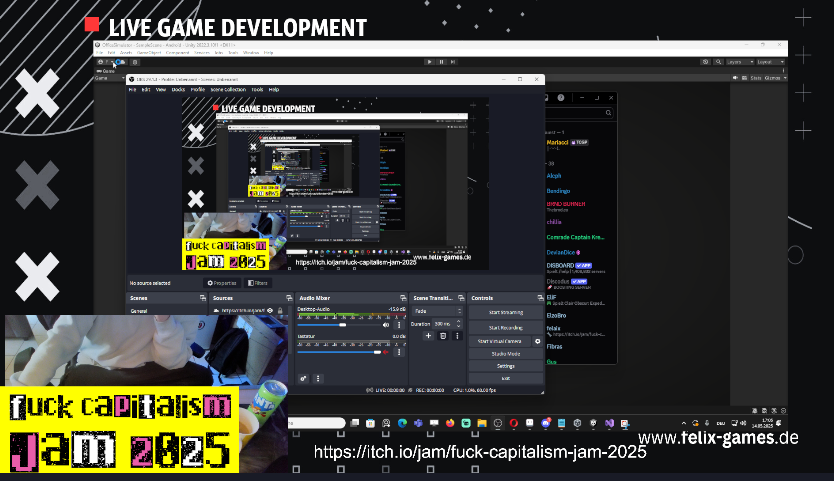Click transition Duration stepper arrows

coord(458,324)
